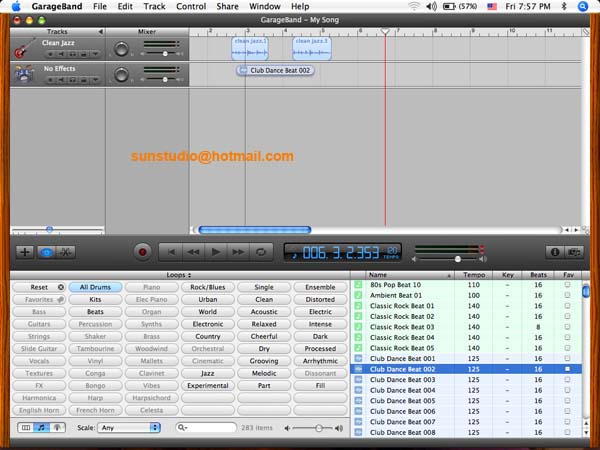Go to the beginning of the song
600x450 pixels.
[171, 252]
